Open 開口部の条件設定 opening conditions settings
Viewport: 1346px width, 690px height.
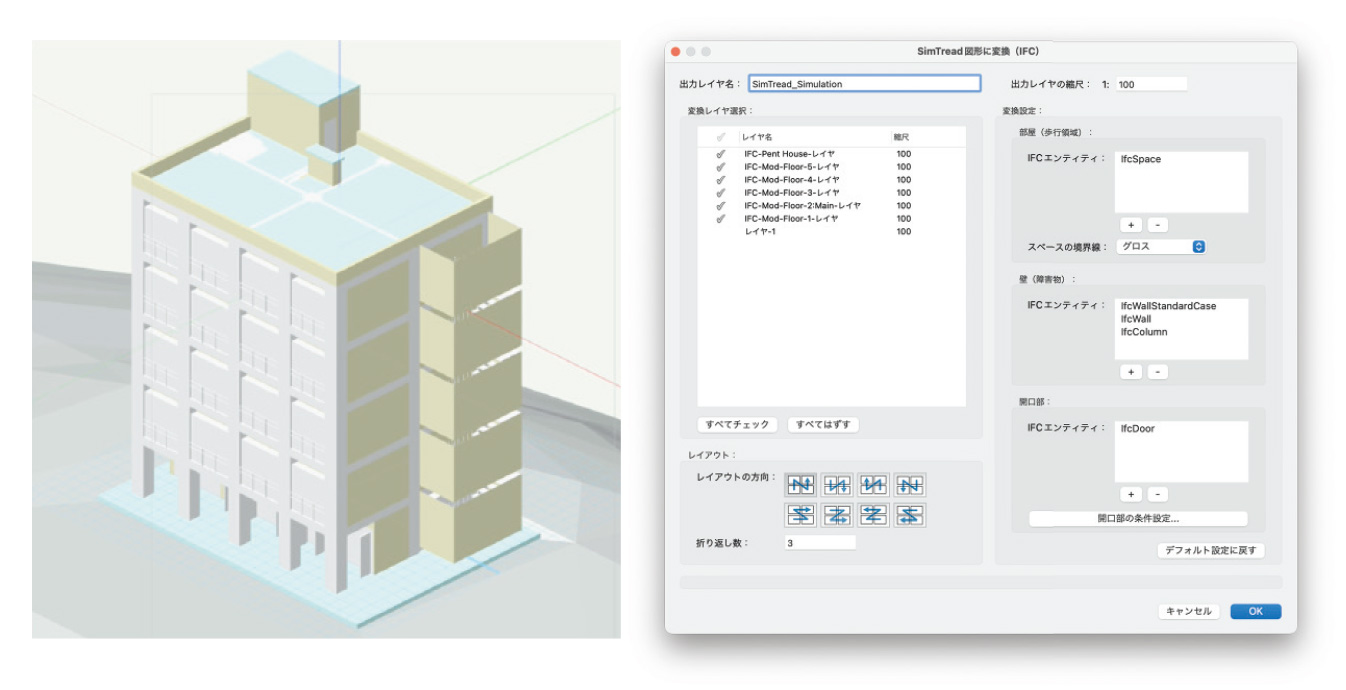(x=1138, y=519)
